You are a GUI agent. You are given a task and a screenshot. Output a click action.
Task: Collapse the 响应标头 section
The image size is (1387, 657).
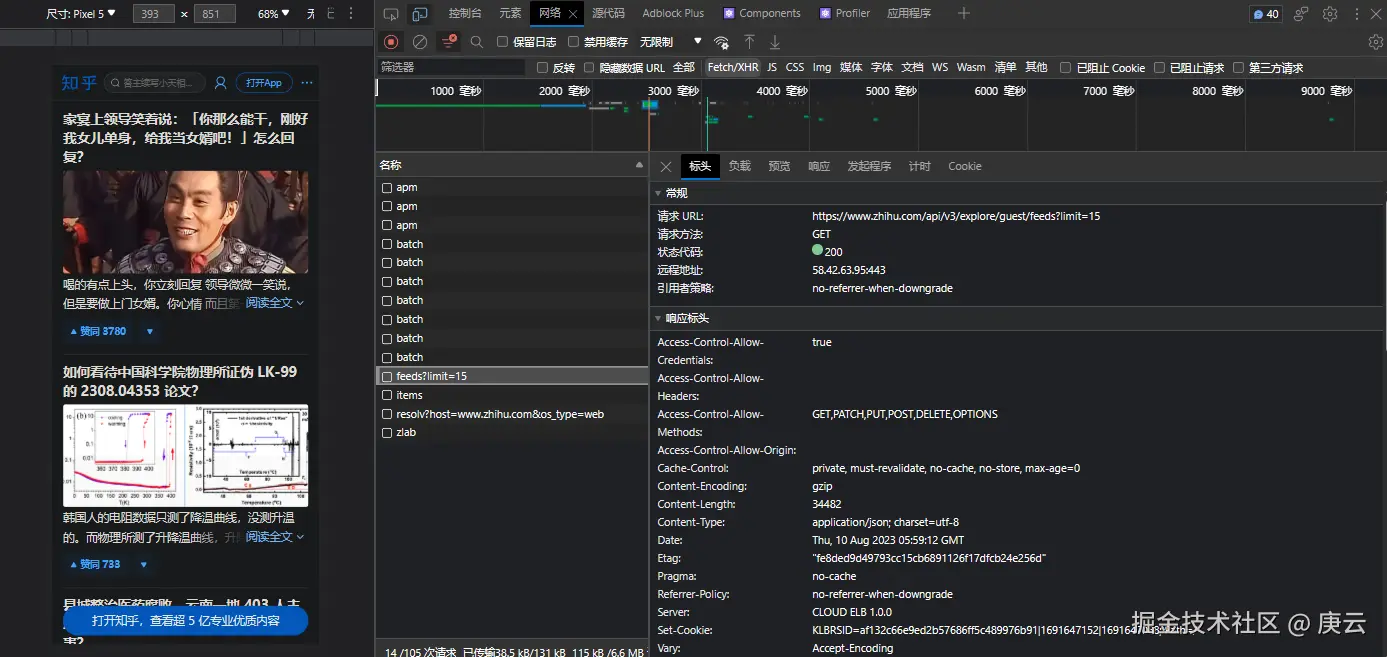point(686,318)
